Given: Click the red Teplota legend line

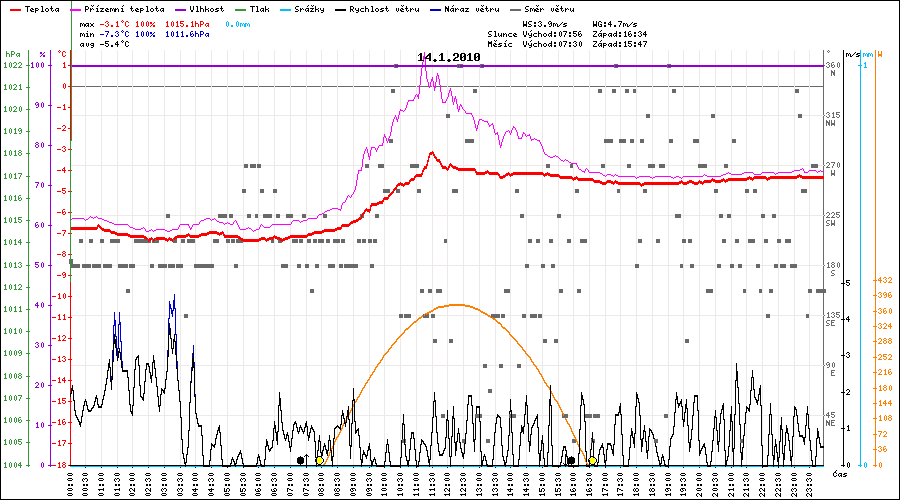Looking at the screenshot, I should (x=15, y=9).
